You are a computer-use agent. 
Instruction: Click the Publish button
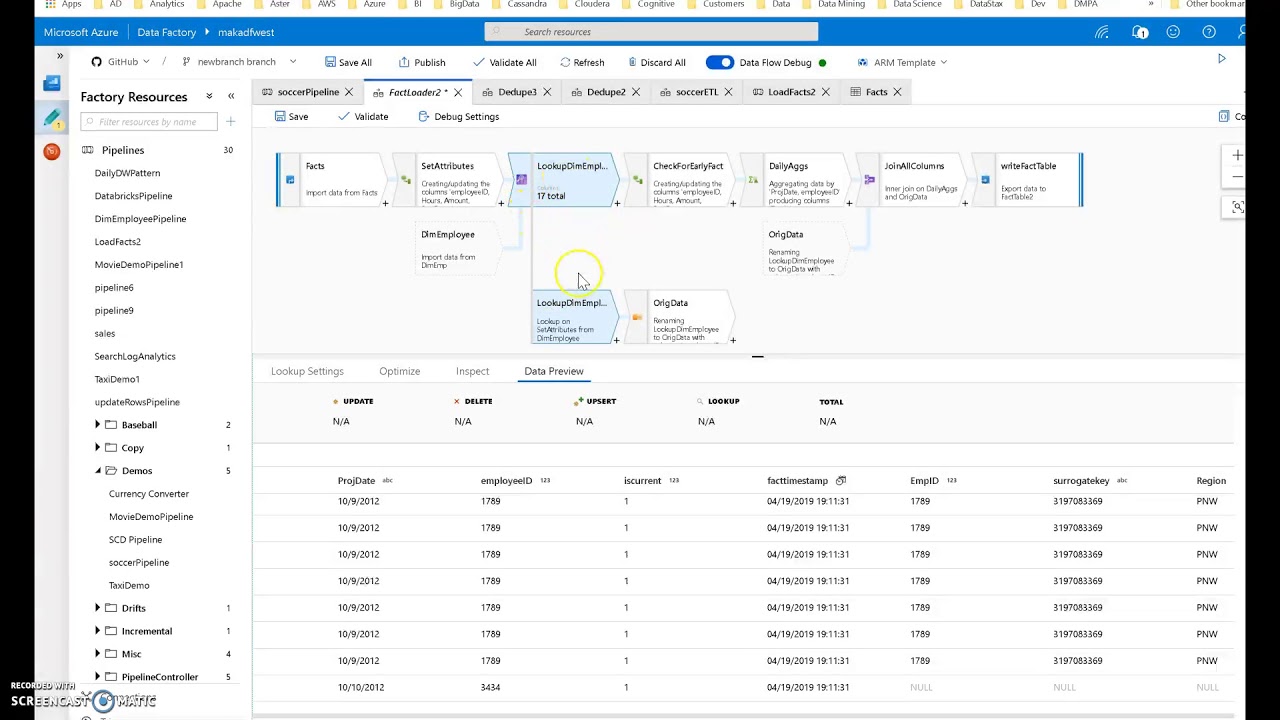point(422,63)
